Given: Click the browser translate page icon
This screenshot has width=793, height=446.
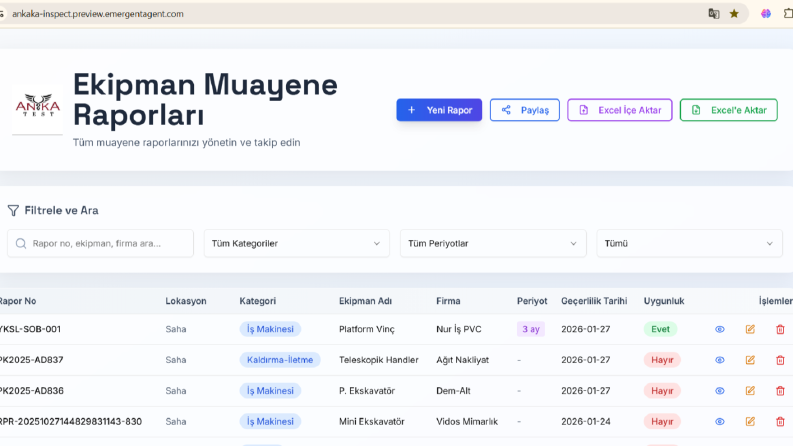Looking at the screenshot, I should pos(714,14).
